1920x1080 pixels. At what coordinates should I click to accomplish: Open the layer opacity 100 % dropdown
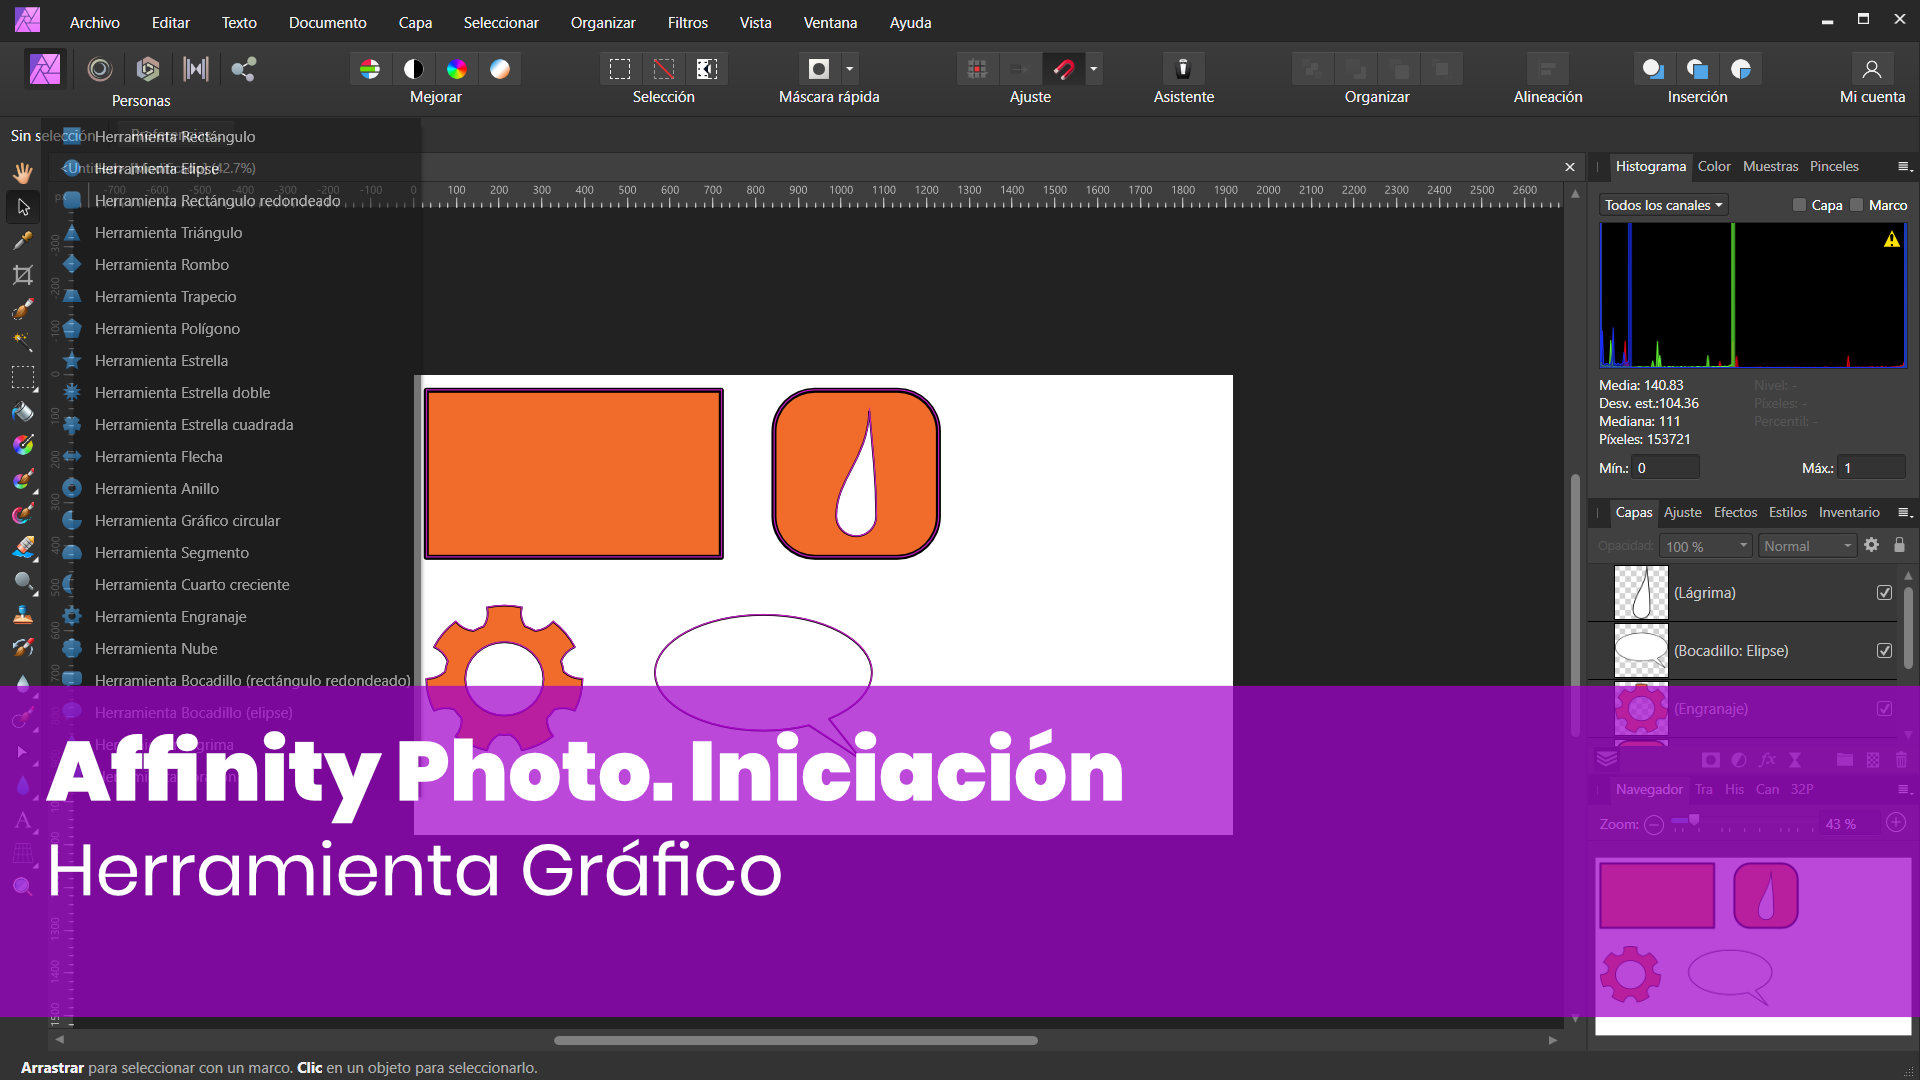(x=1706, y=546)
